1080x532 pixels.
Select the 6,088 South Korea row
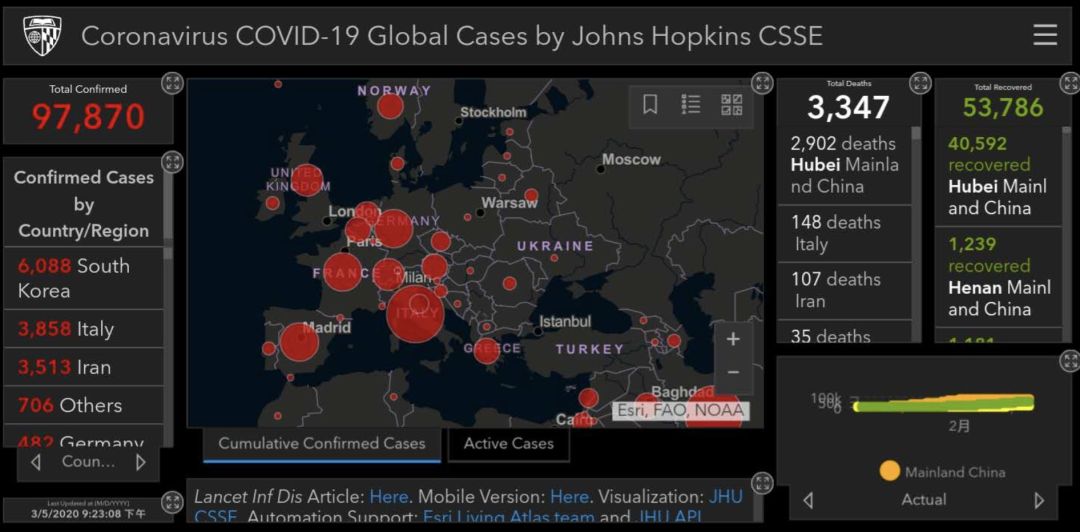pyautogui.click(x=83, y=278)
